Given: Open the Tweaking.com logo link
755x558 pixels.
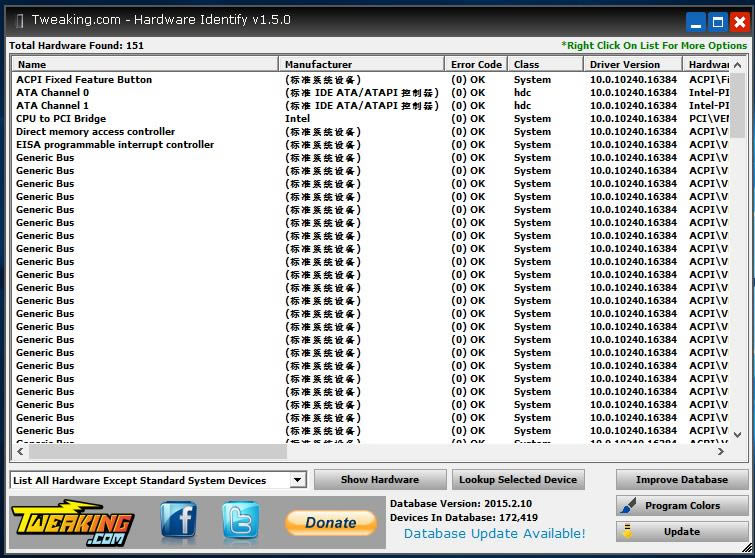Looking at the screenshot, I should coord(72,523).
